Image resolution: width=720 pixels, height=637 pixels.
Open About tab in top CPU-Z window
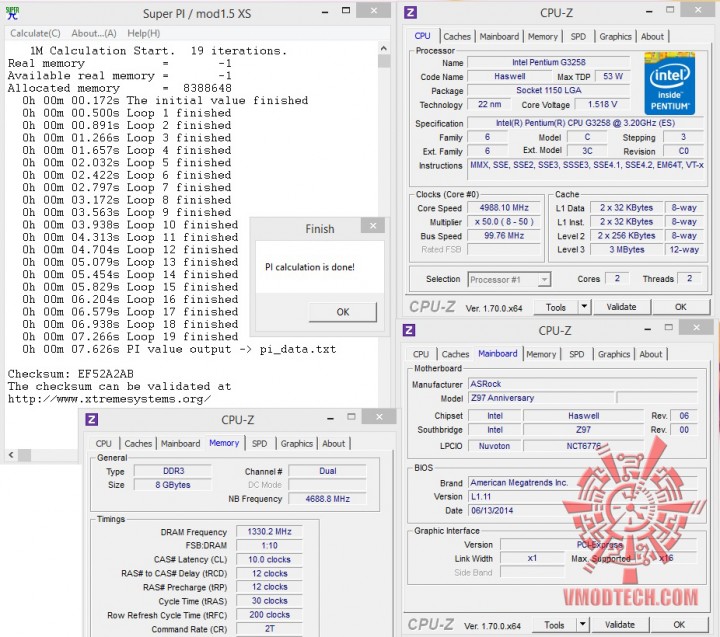(652, 36)
